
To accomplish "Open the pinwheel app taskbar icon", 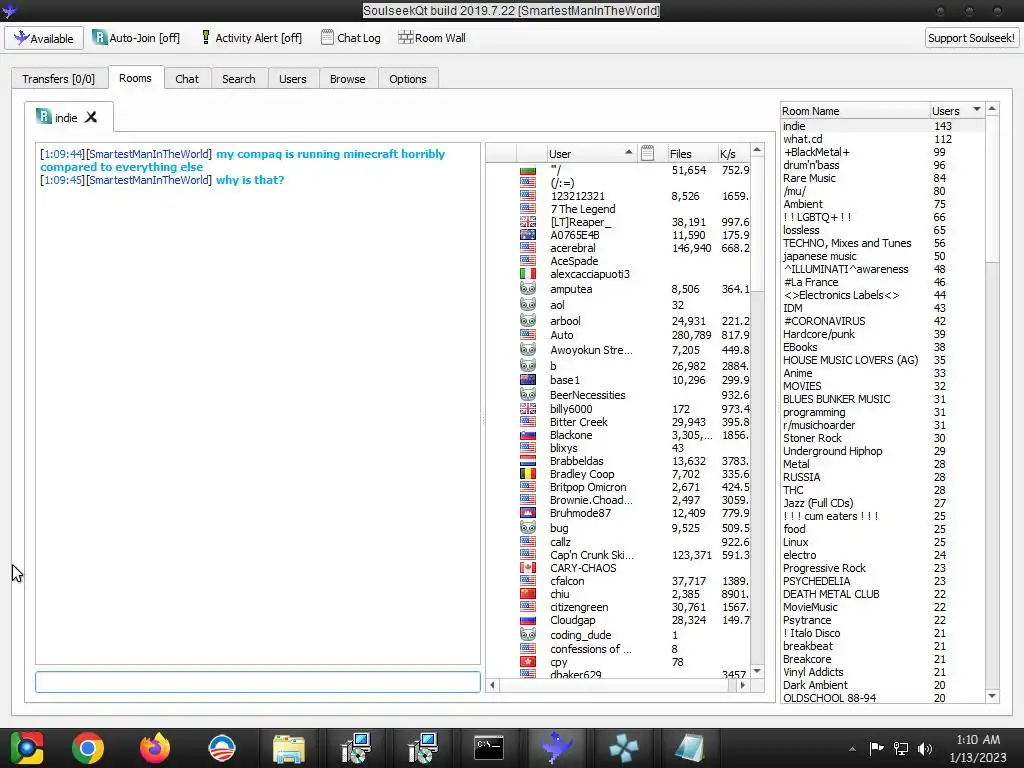I will point(622,748).
